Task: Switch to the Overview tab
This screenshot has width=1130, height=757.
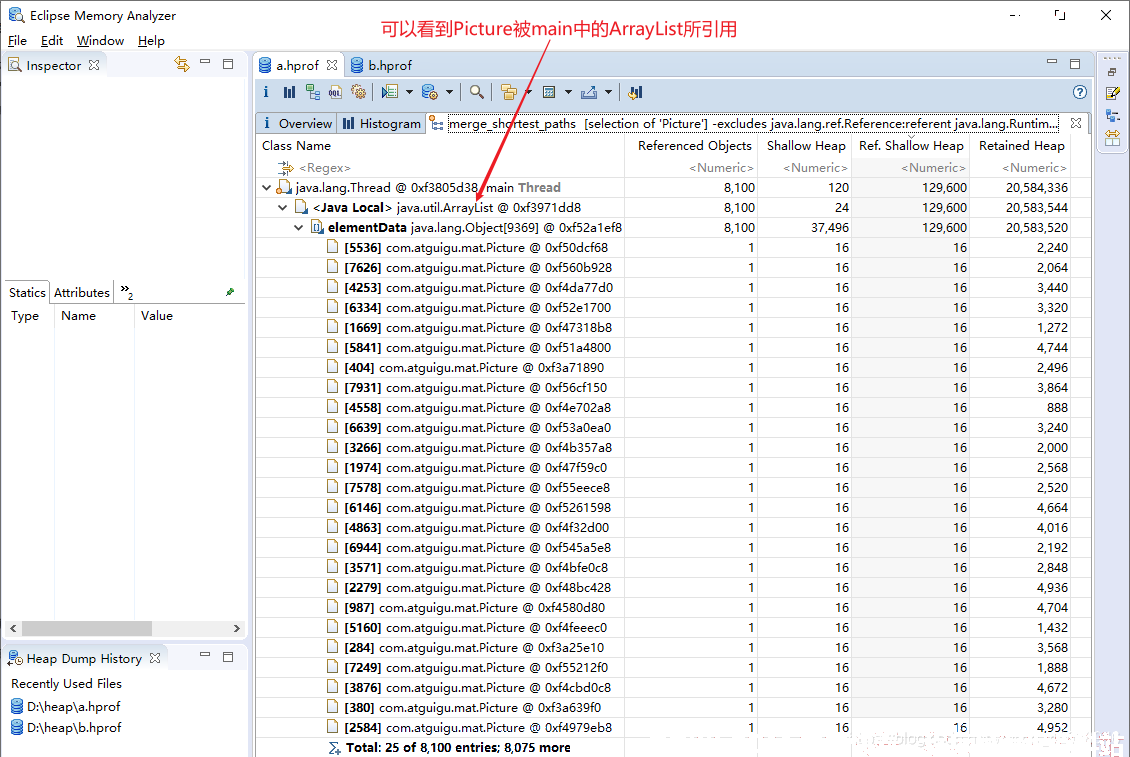Action: [x=297, y=123]
